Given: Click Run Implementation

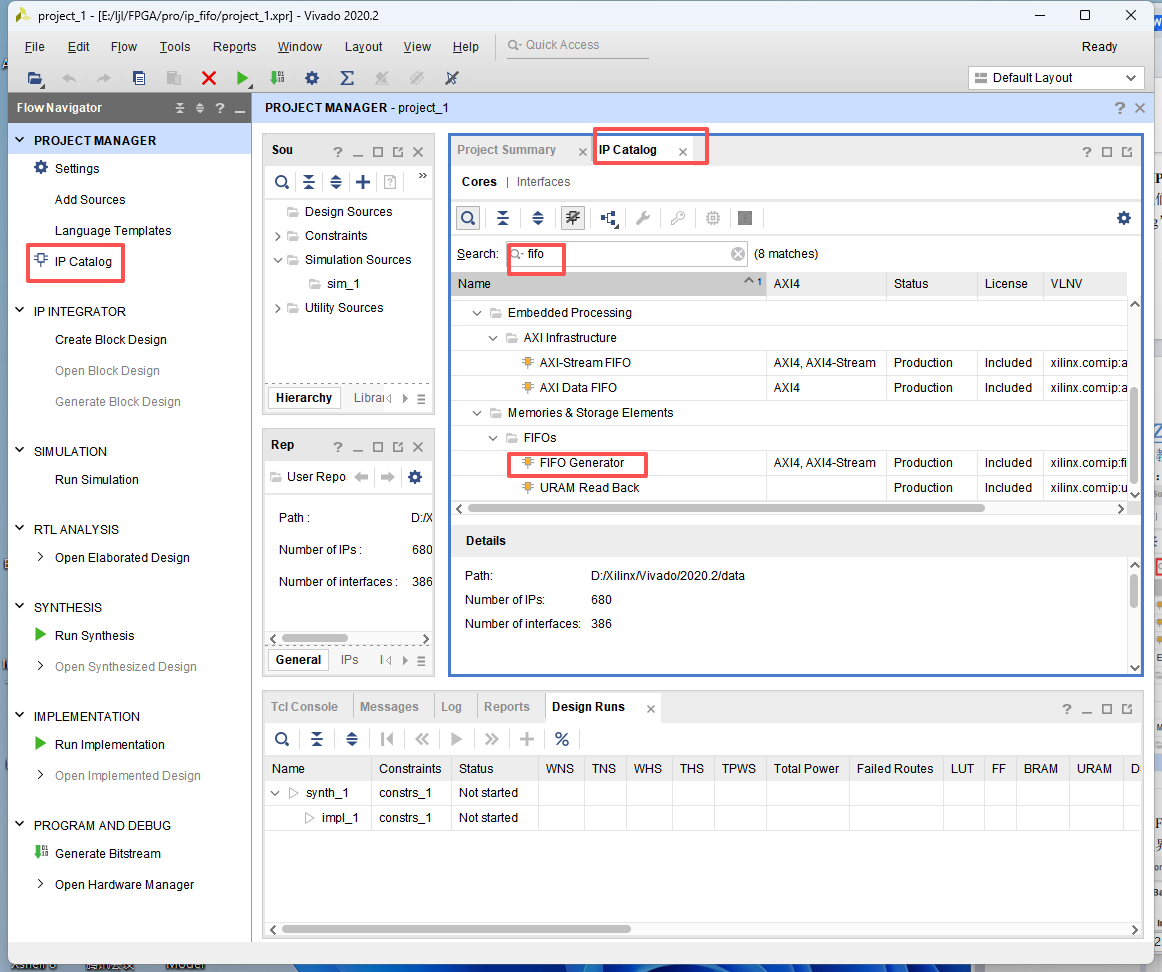Looking at the screenshot, I should click(110, 745).
